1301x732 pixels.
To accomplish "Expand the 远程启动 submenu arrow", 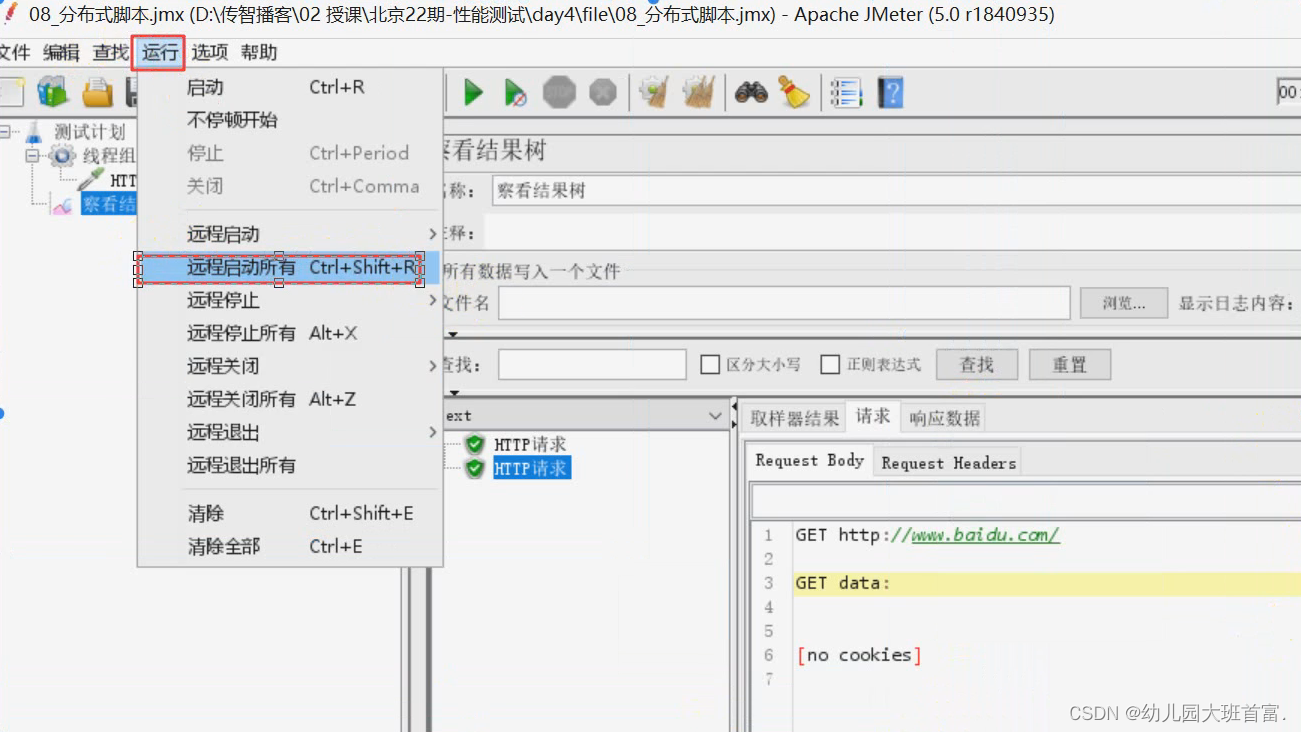I will [433, 234].
